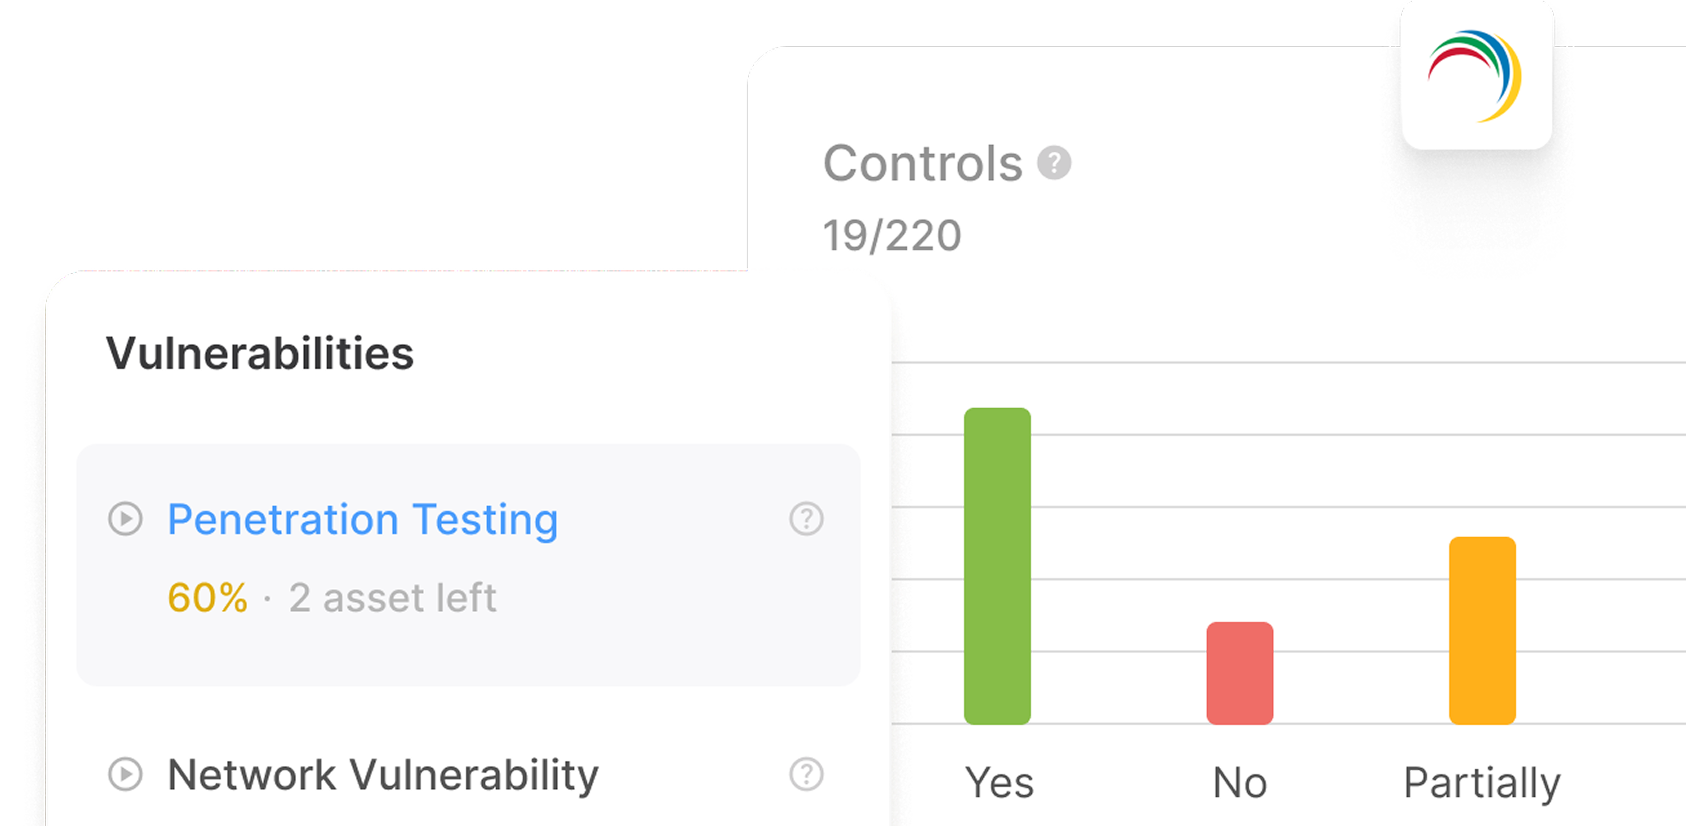Expand the Penetration Testing play icon
The image size is (1686, 826).
[x=125, y=519]
